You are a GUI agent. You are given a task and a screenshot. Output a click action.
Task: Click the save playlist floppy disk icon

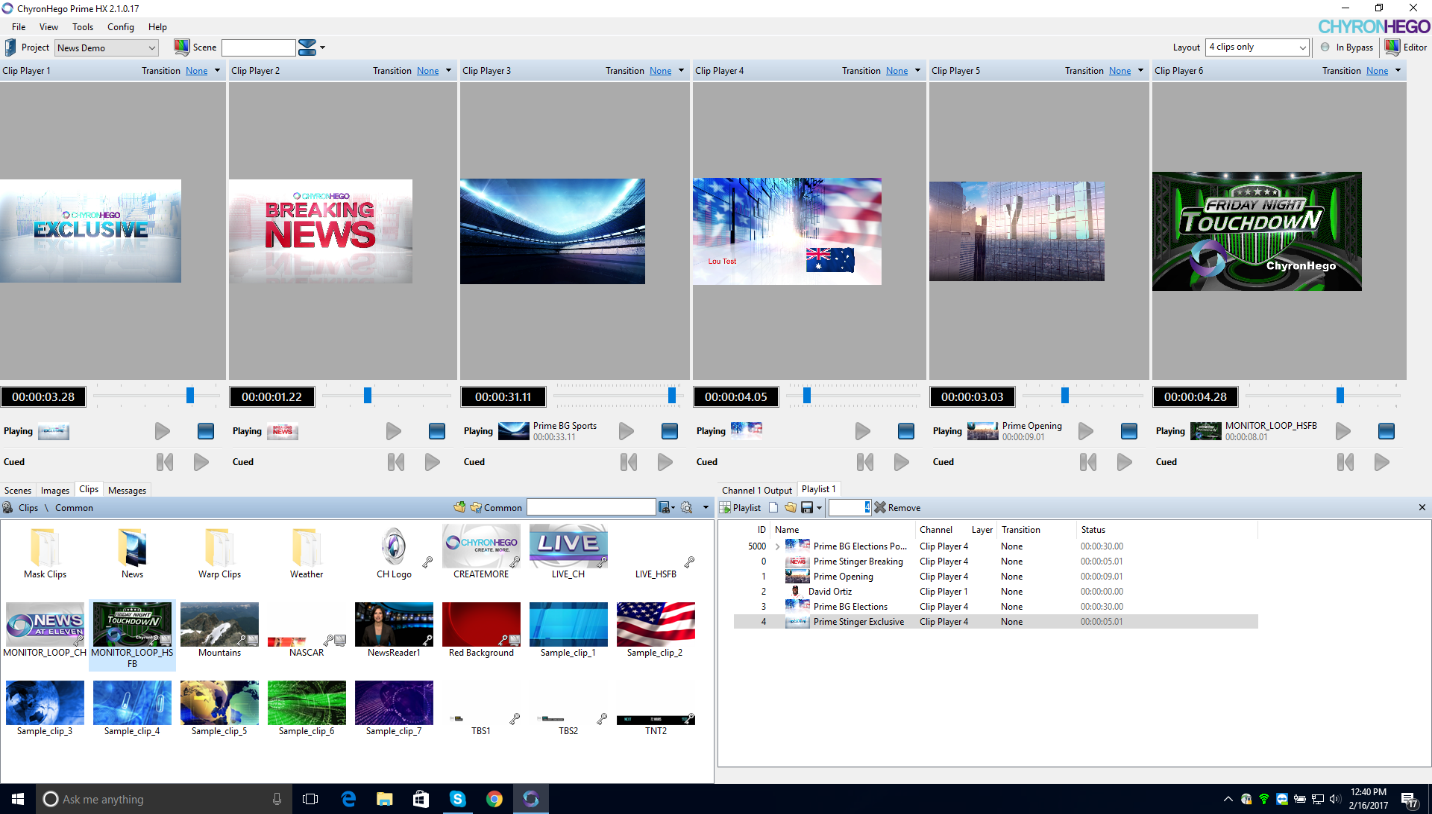pyautogui.click(x=807, y=508)
